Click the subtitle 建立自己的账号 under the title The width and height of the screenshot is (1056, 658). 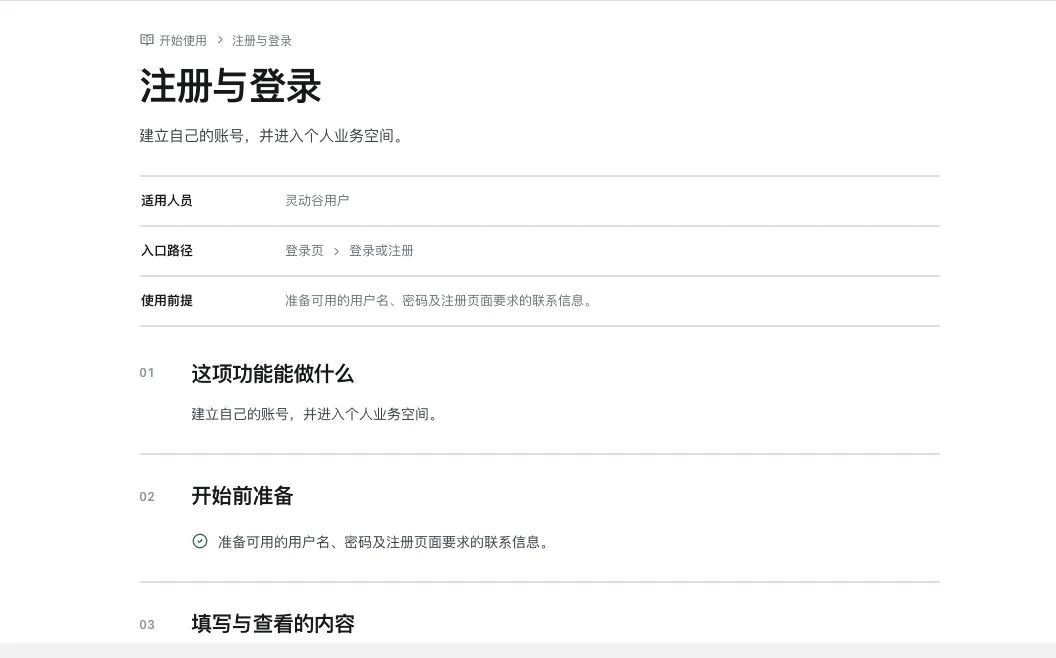(x=272, y=135)
